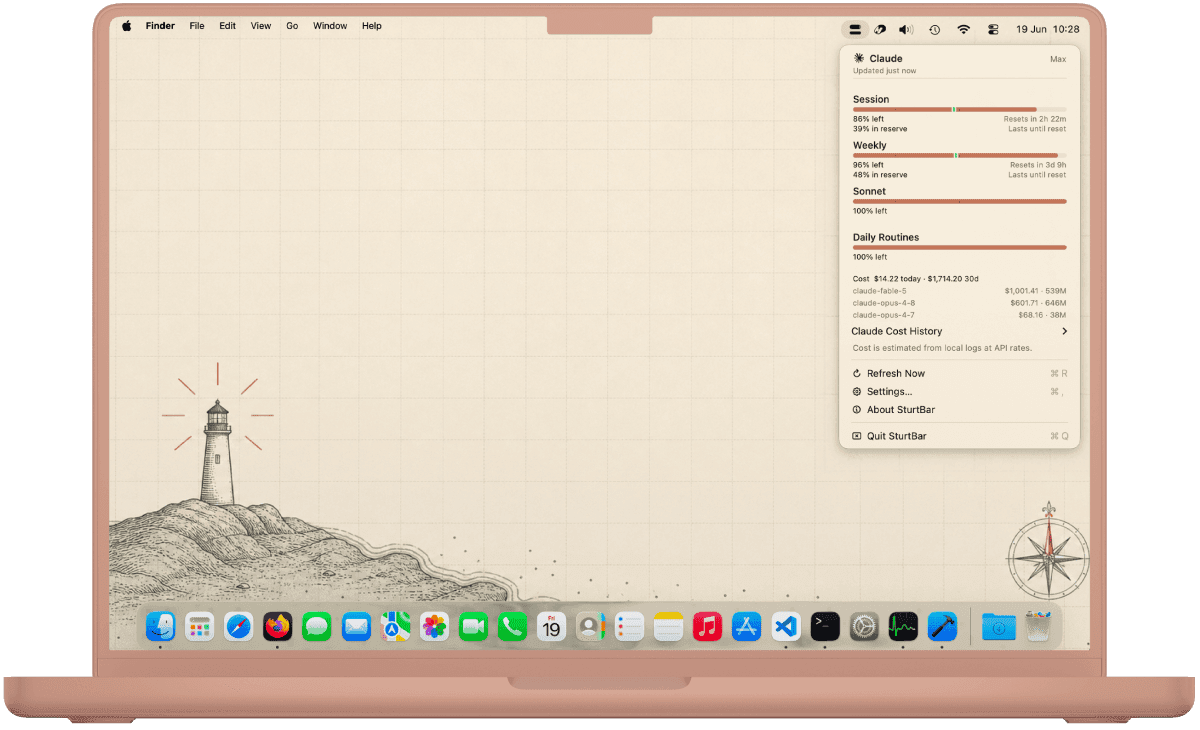Click the Sonnet usage progress bar
This screenshot has width=1200, height=730.
(x=959, y=201)
